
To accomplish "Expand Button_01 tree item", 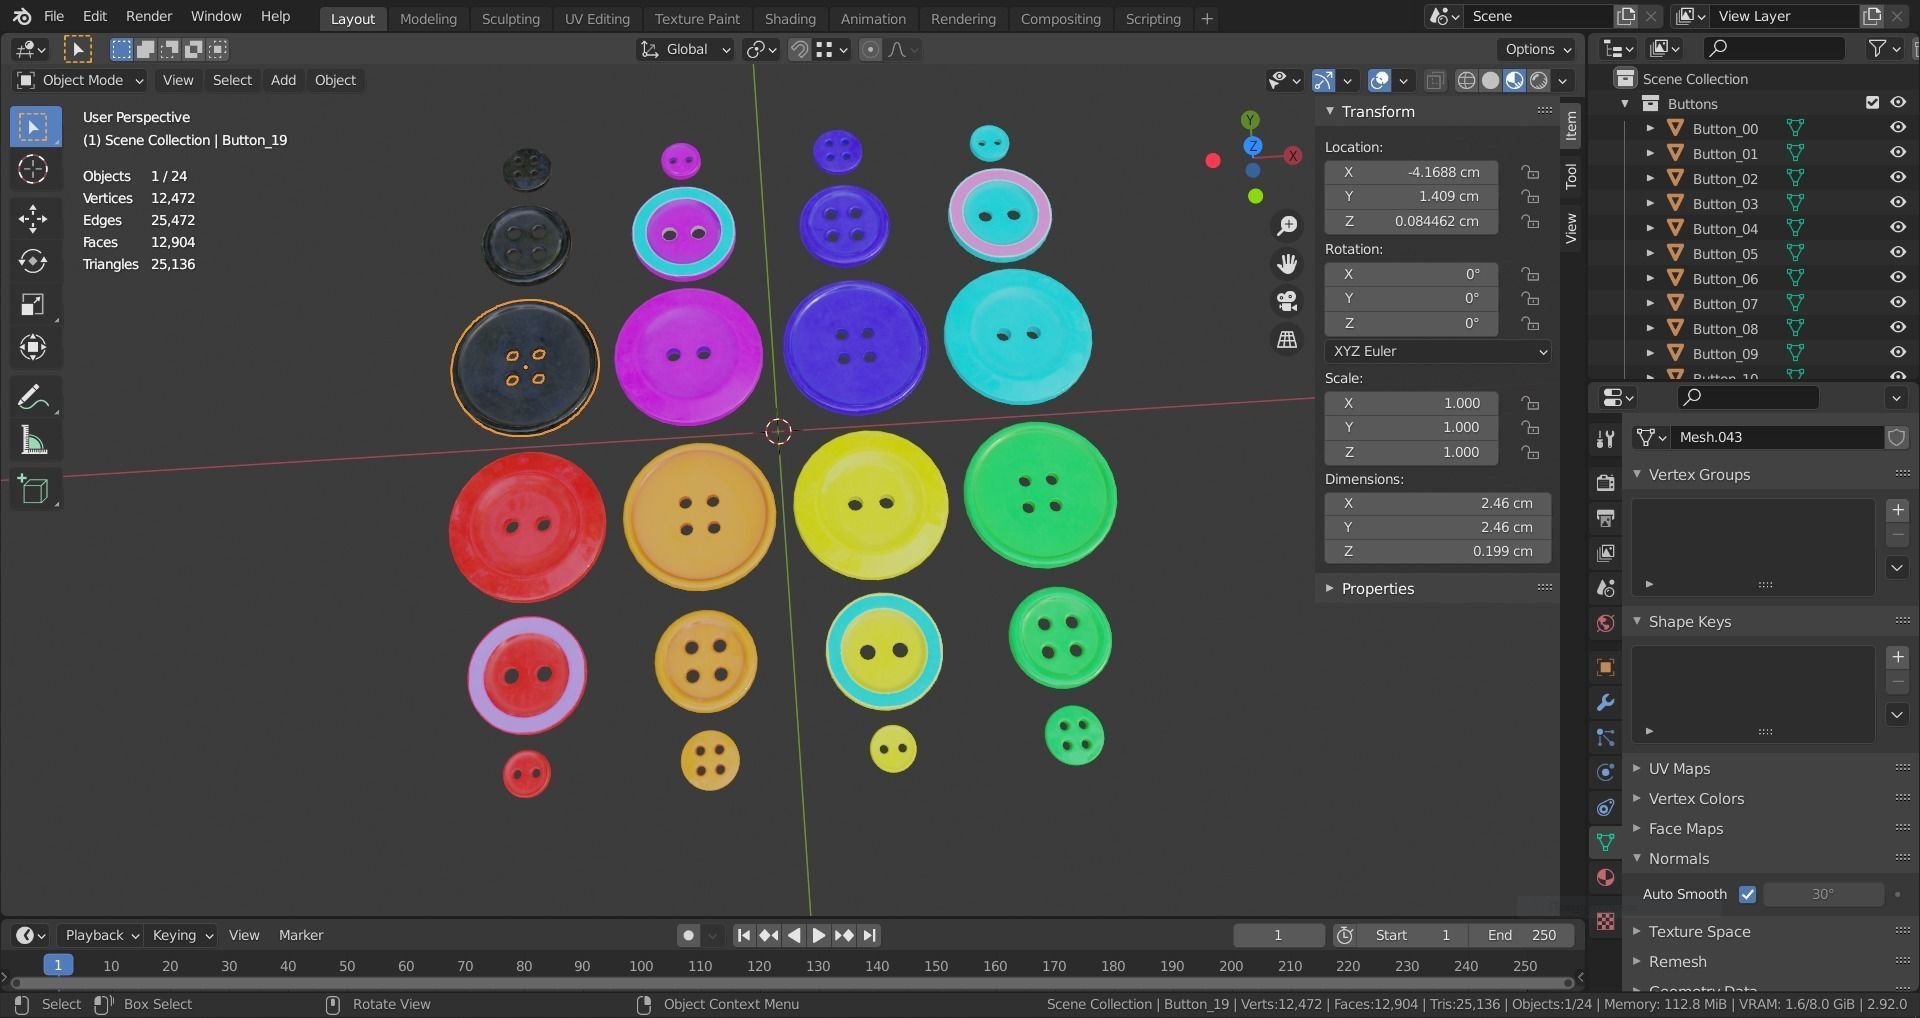I will (1650, 153).
